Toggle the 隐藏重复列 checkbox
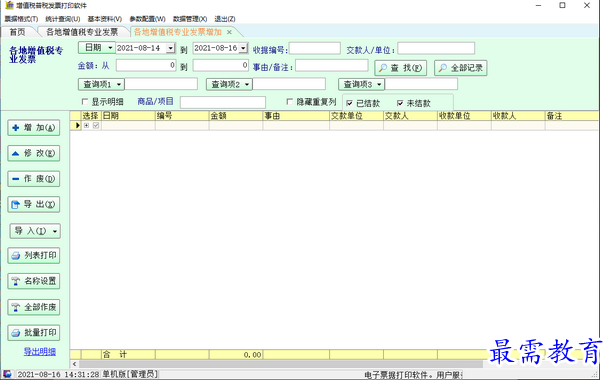Viewport: 611px width, 383px height. 290,102
